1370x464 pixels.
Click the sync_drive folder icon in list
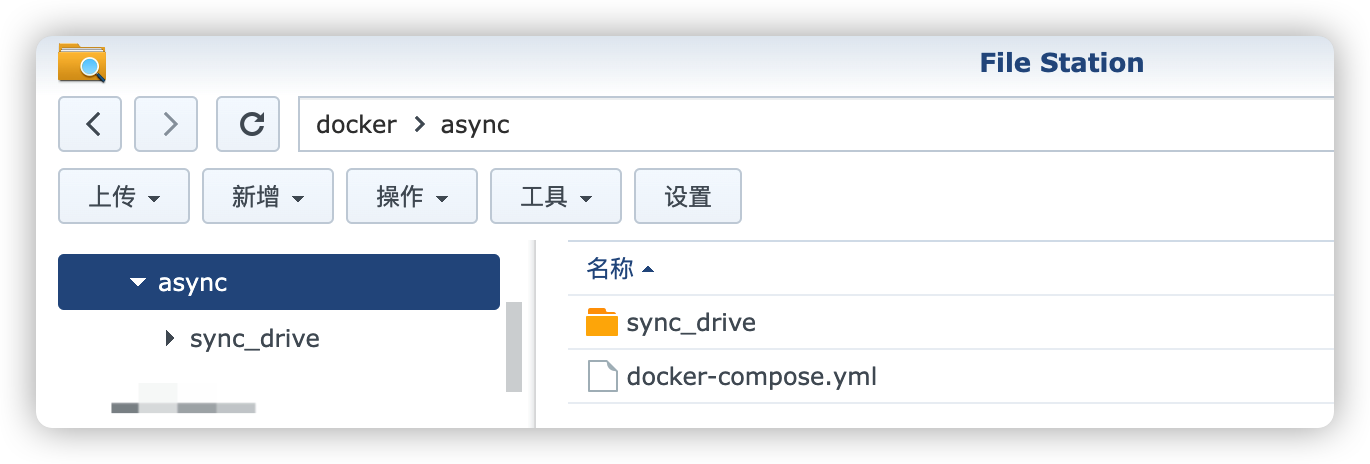[x=602, y=323]
